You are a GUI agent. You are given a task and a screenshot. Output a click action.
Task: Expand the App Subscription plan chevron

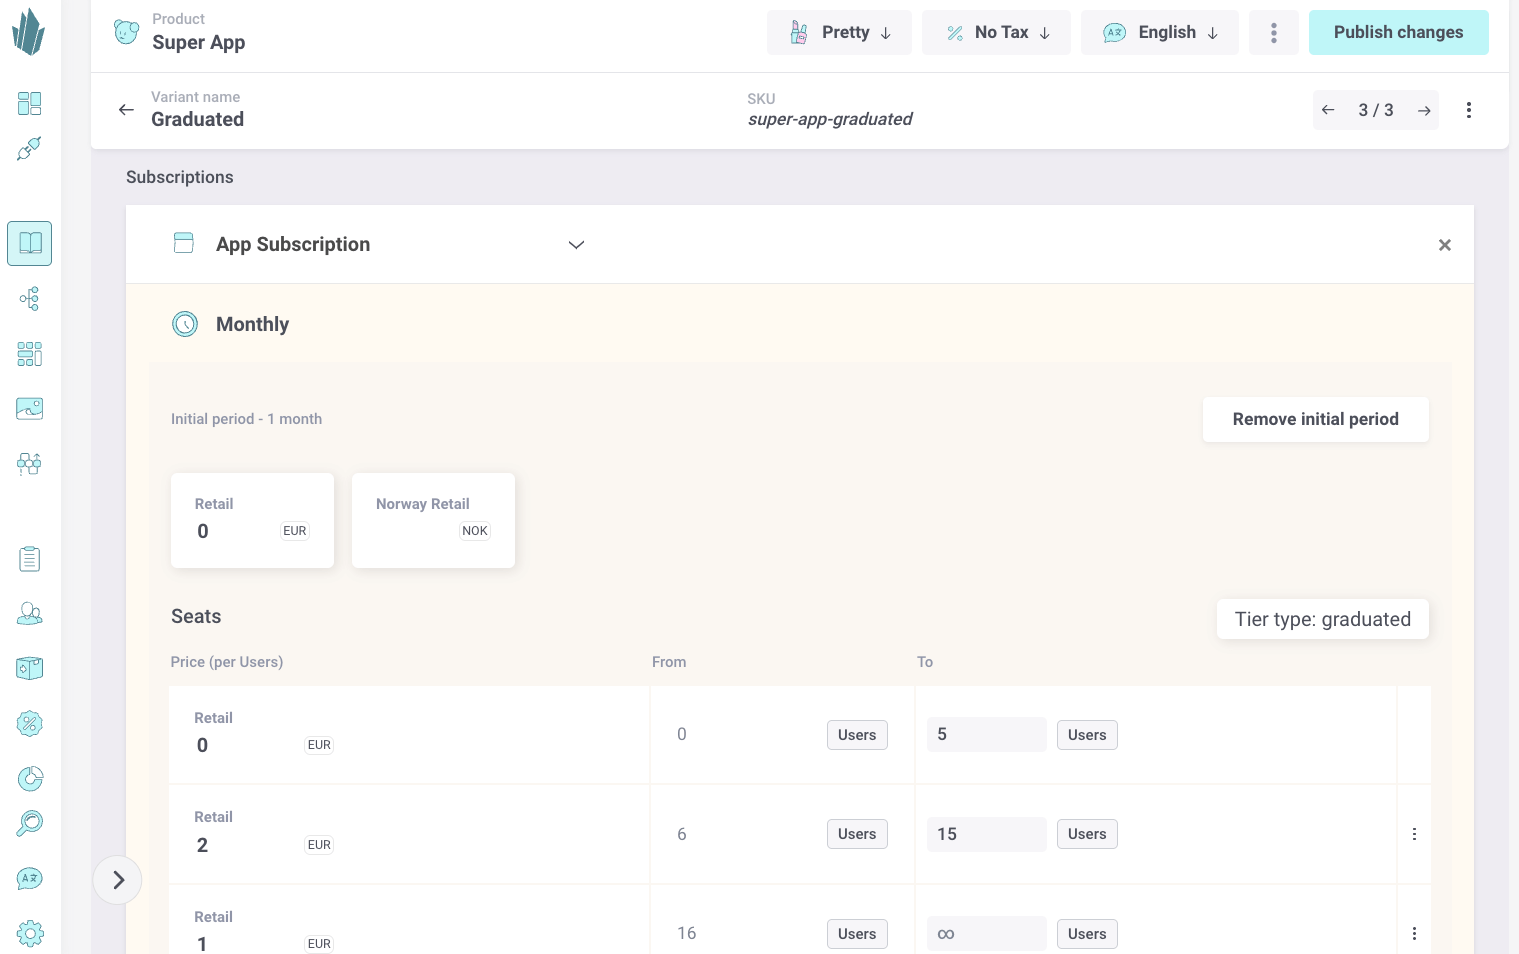tap(576, 245)
